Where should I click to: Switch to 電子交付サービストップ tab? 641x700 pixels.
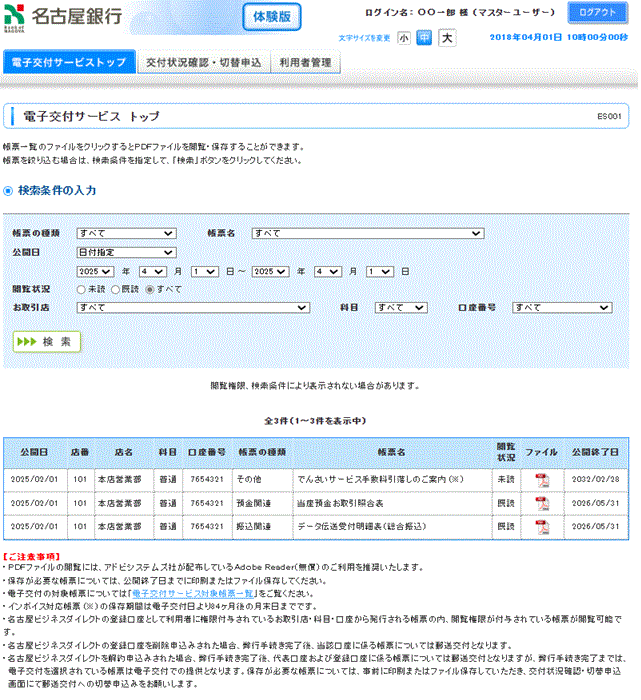69,62
